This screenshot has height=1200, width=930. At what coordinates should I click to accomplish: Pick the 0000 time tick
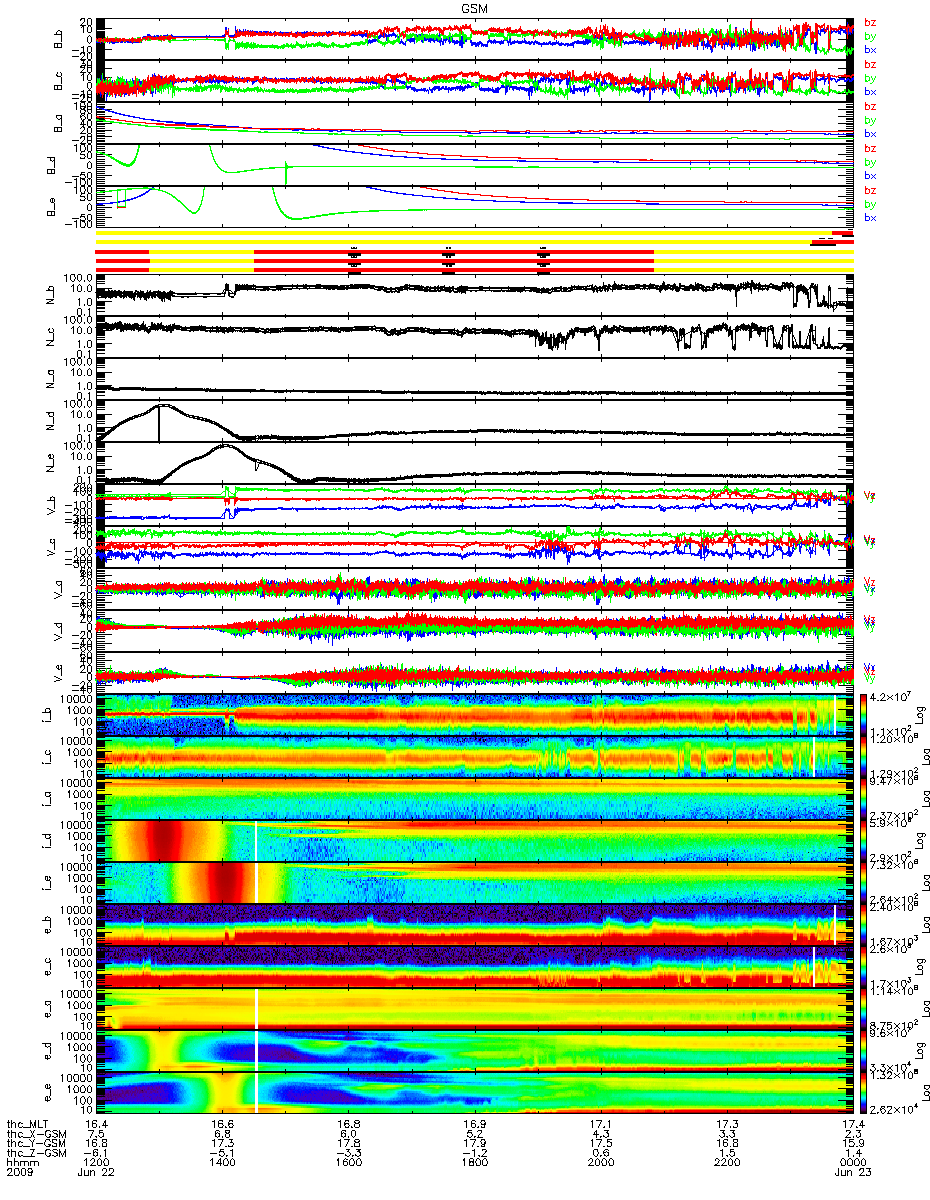[x=851, y=1163]
